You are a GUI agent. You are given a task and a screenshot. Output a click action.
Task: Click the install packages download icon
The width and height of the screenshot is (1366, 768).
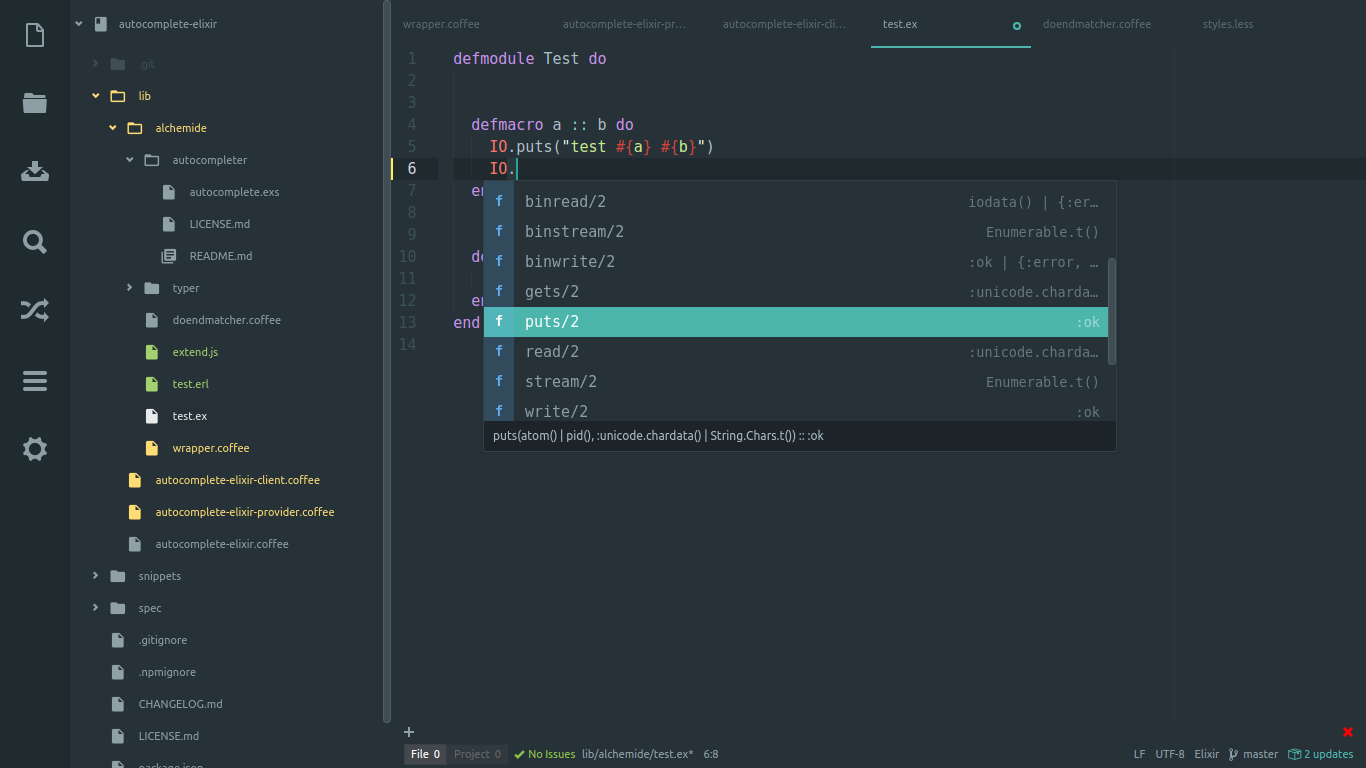[x=34, y=171]
